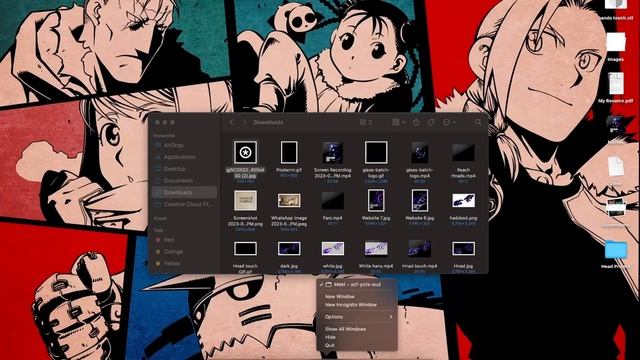Open the Action ellipsis dropdown in Finder

tap(449, 122)
